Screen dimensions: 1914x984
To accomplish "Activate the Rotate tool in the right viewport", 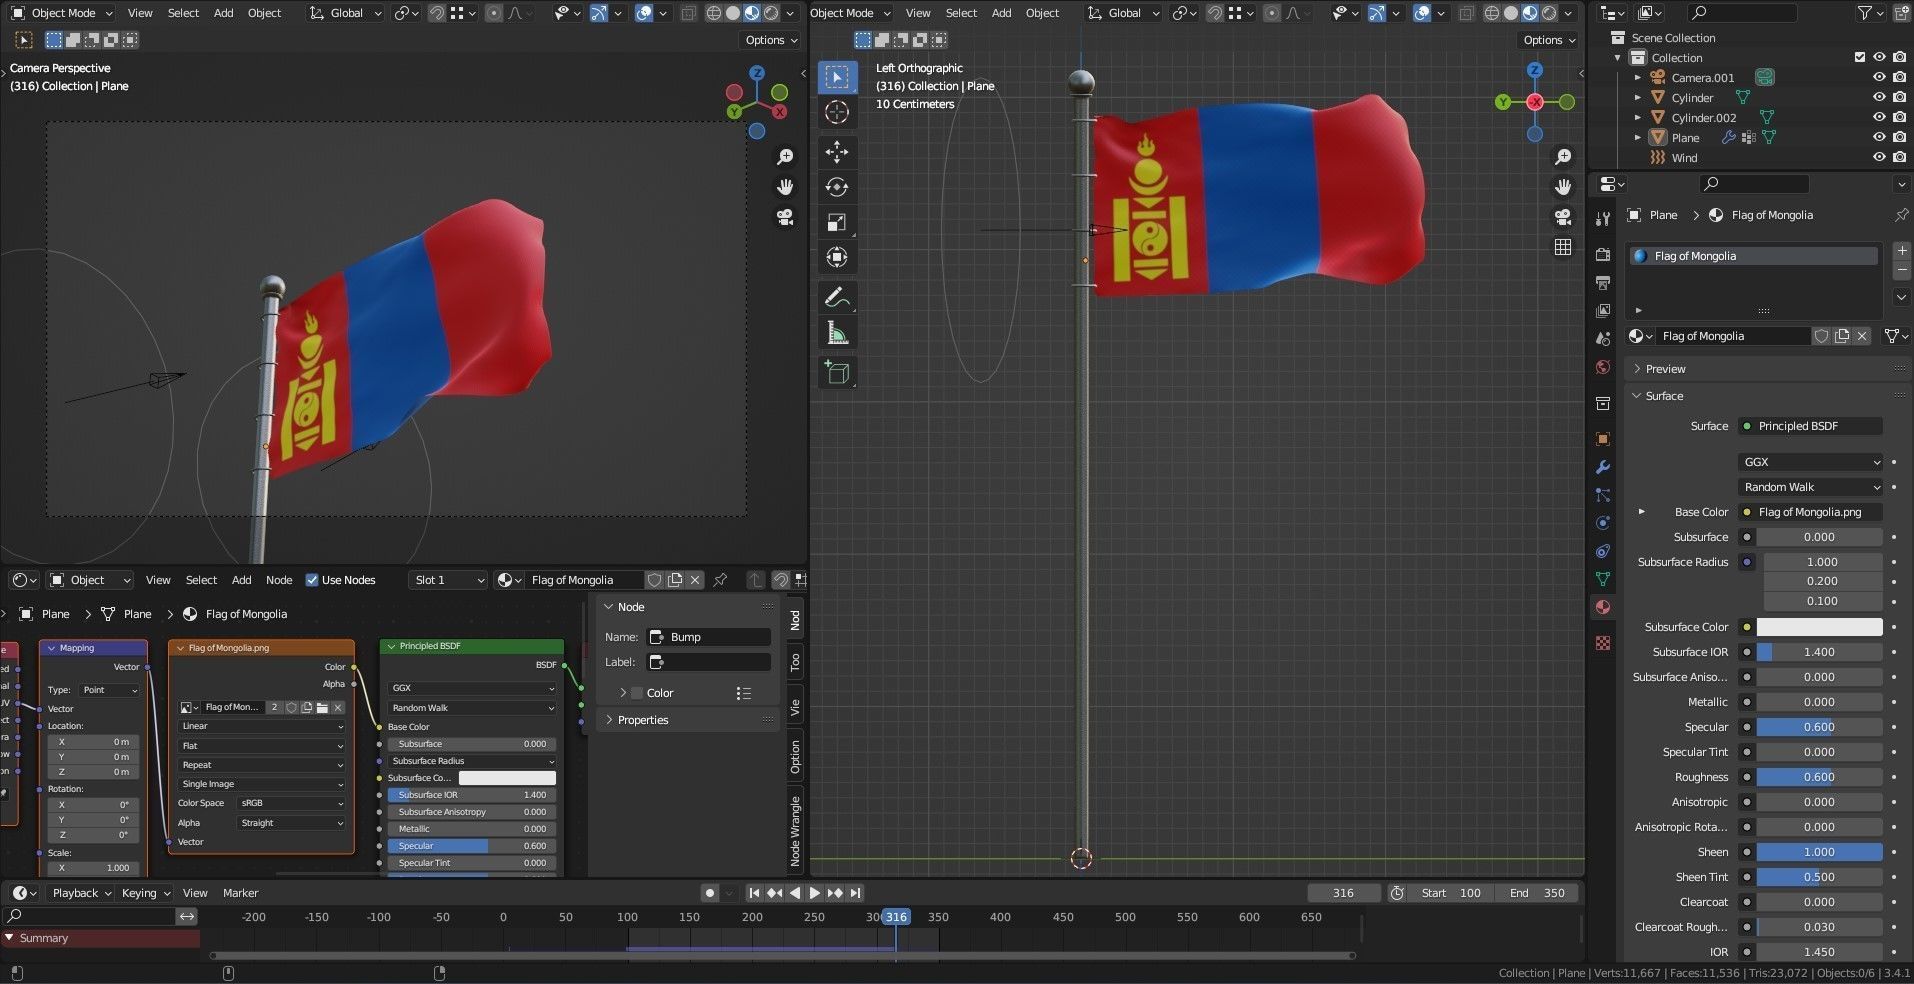I will pos(837,187).
